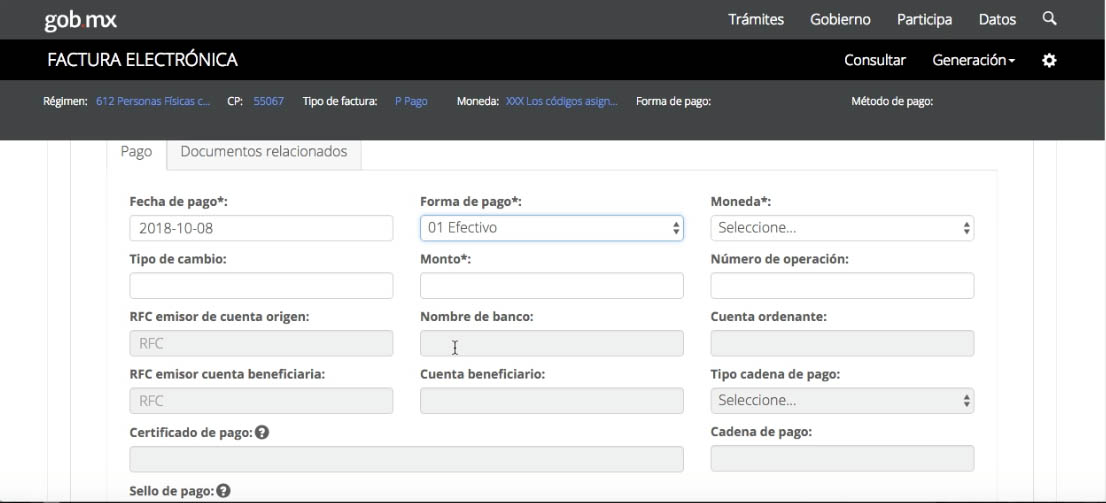1106x503 pixels.
Task: Switch to Documentos relacionados tab
Action: coord(264,152)
